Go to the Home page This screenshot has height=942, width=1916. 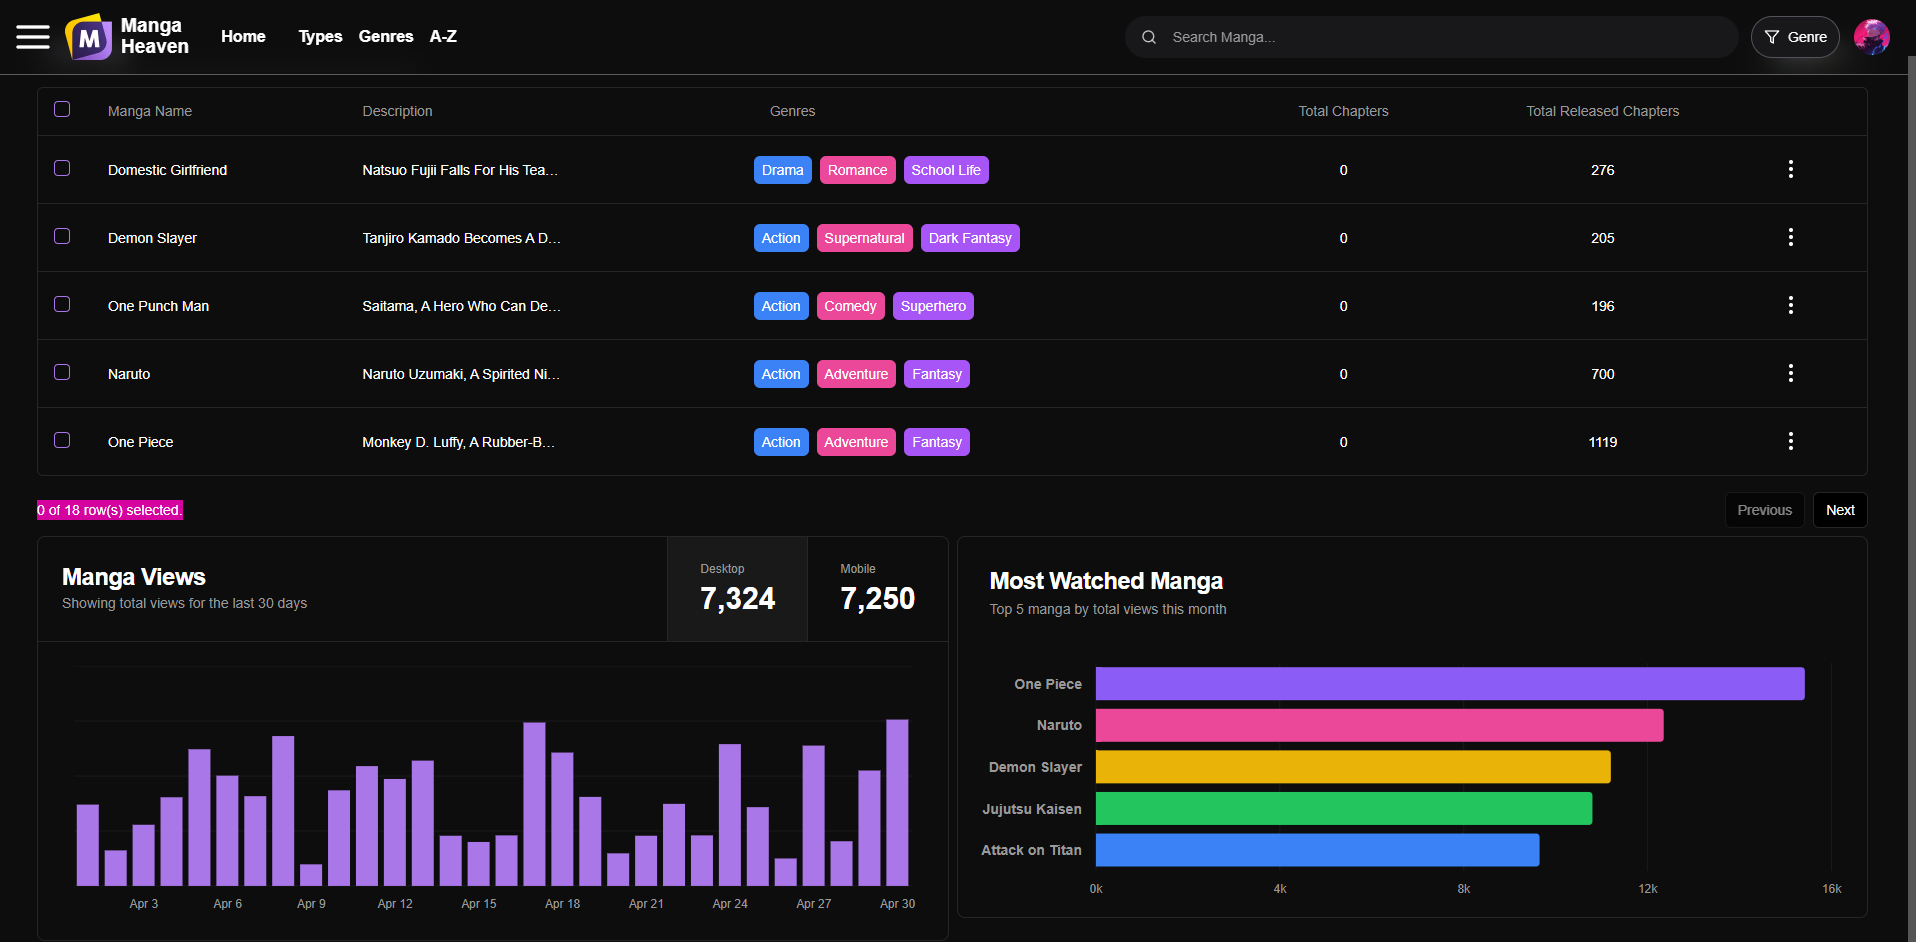coord(243,36)
